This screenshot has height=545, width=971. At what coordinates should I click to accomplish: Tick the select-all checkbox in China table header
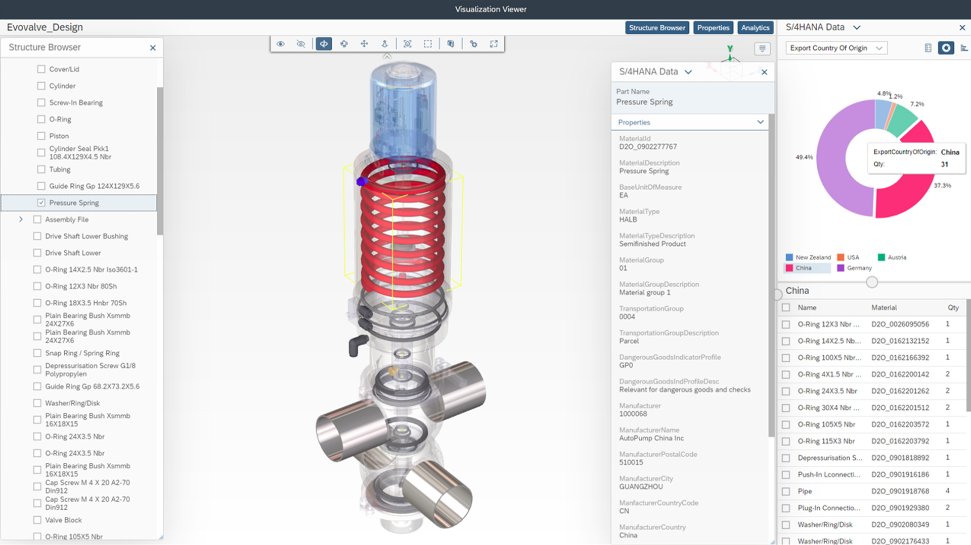coord(786,308)
